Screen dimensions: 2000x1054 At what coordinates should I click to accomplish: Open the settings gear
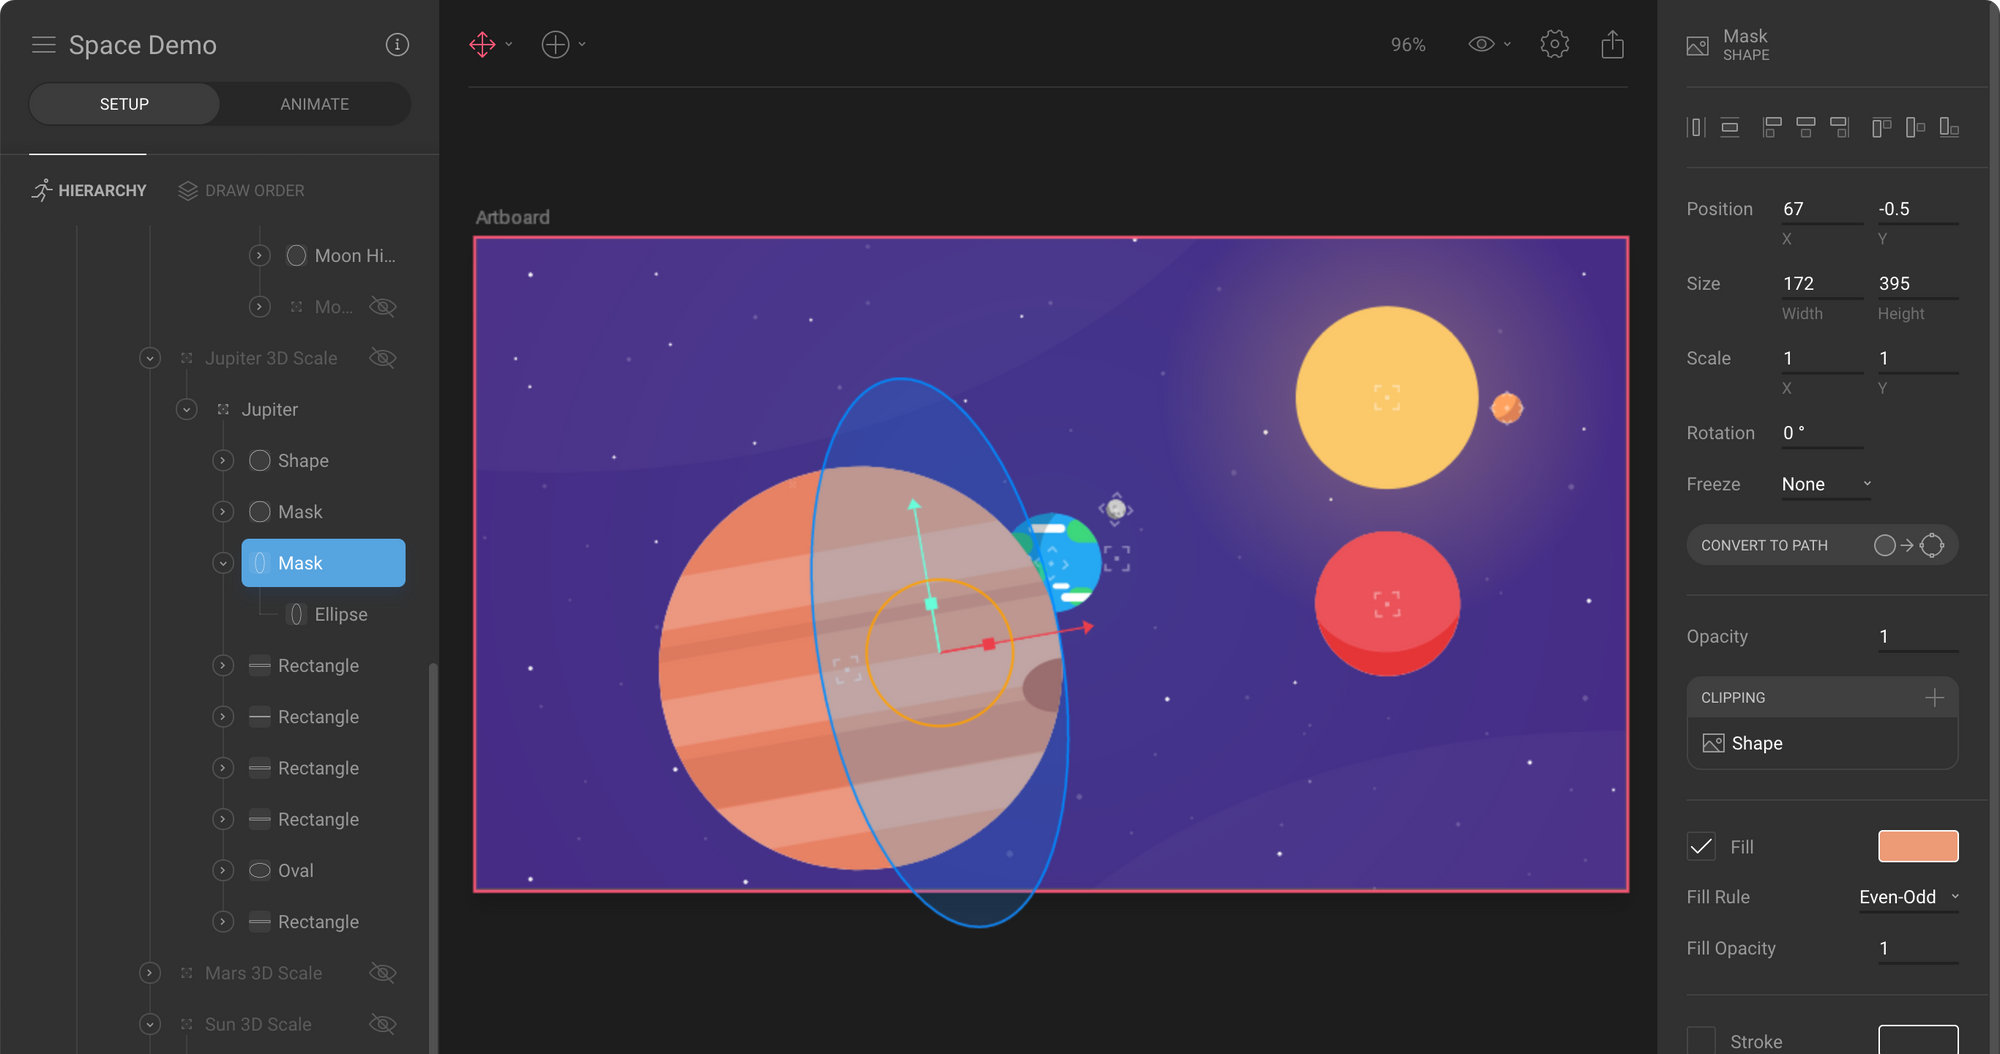tap(1555, 44)
